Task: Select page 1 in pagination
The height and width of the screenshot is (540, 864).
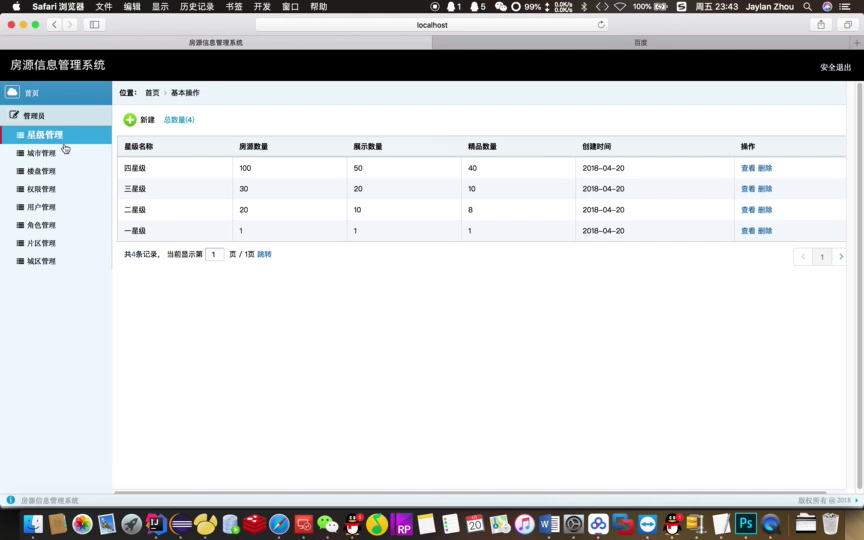Action: coord(822,257)
